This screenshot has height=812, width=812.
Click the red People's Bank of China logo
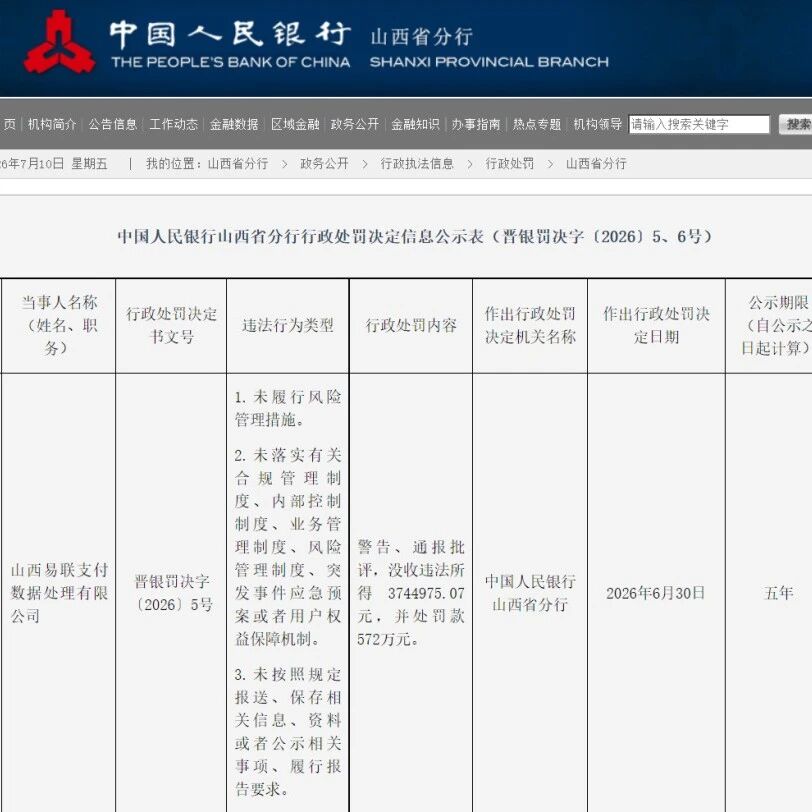[x=59, y=42]
